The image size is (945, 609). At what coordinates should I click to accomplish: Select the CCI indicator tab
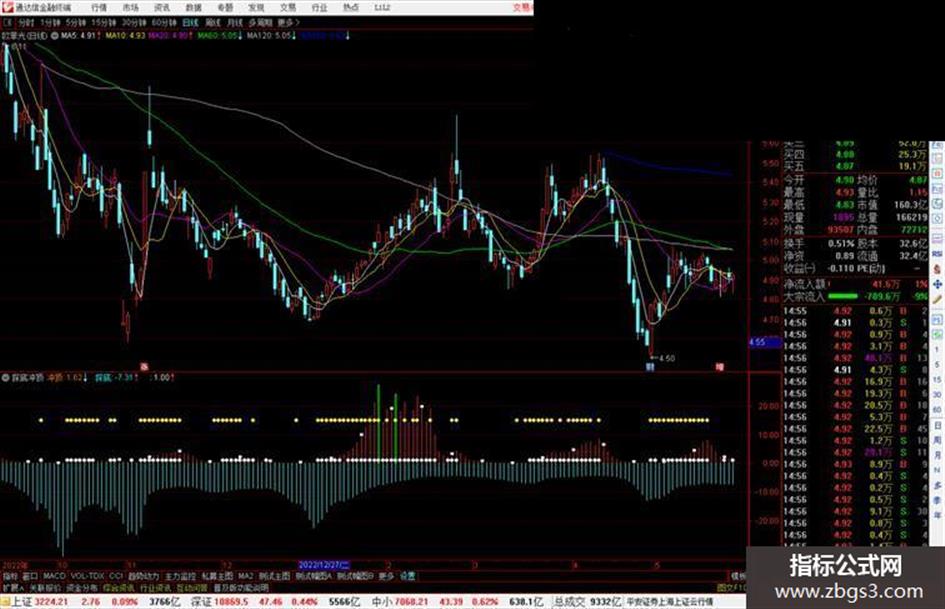pyautogui.click(x=116, y=576)
